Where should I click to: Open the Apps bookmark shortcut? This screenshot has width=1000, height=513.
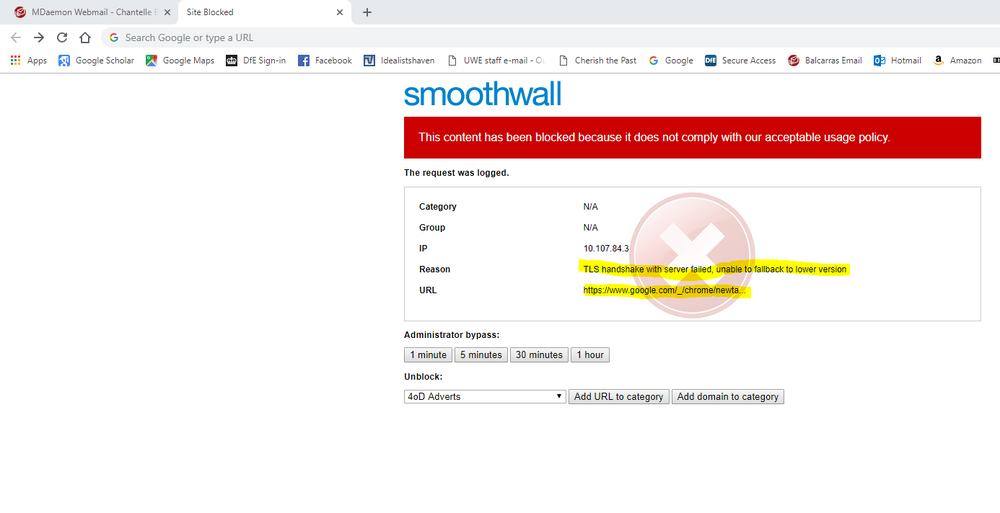coord(29,61)
